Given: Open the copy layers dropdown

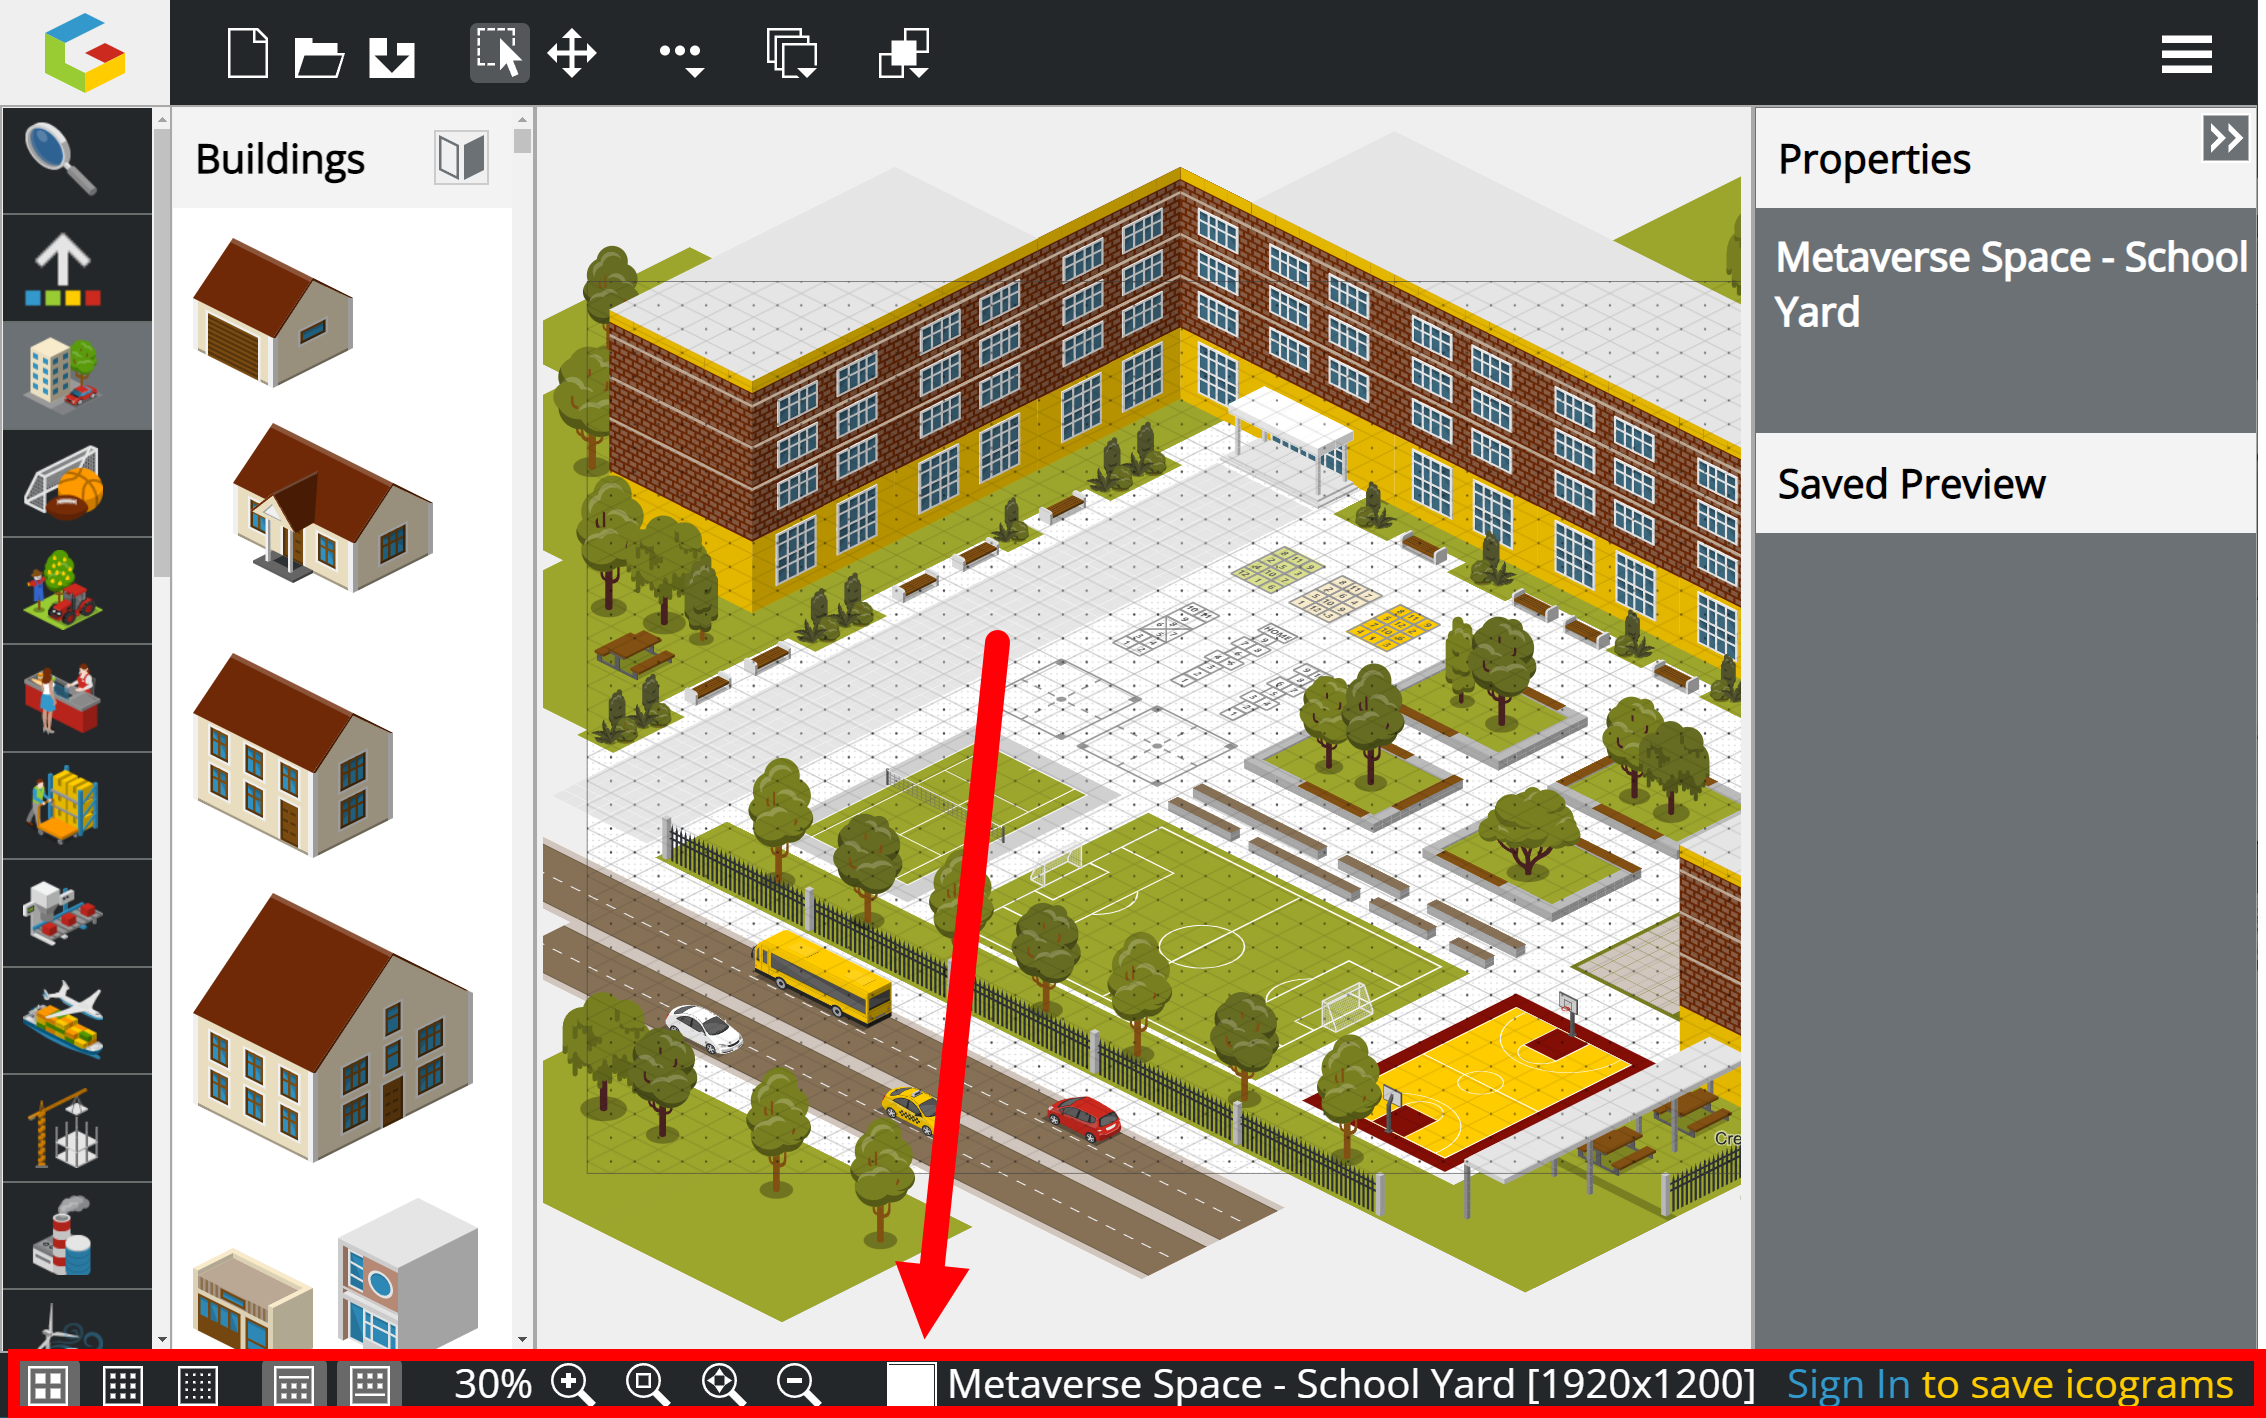Looking at the screenshot, I should pyautogui.click(x=792, y=53).
